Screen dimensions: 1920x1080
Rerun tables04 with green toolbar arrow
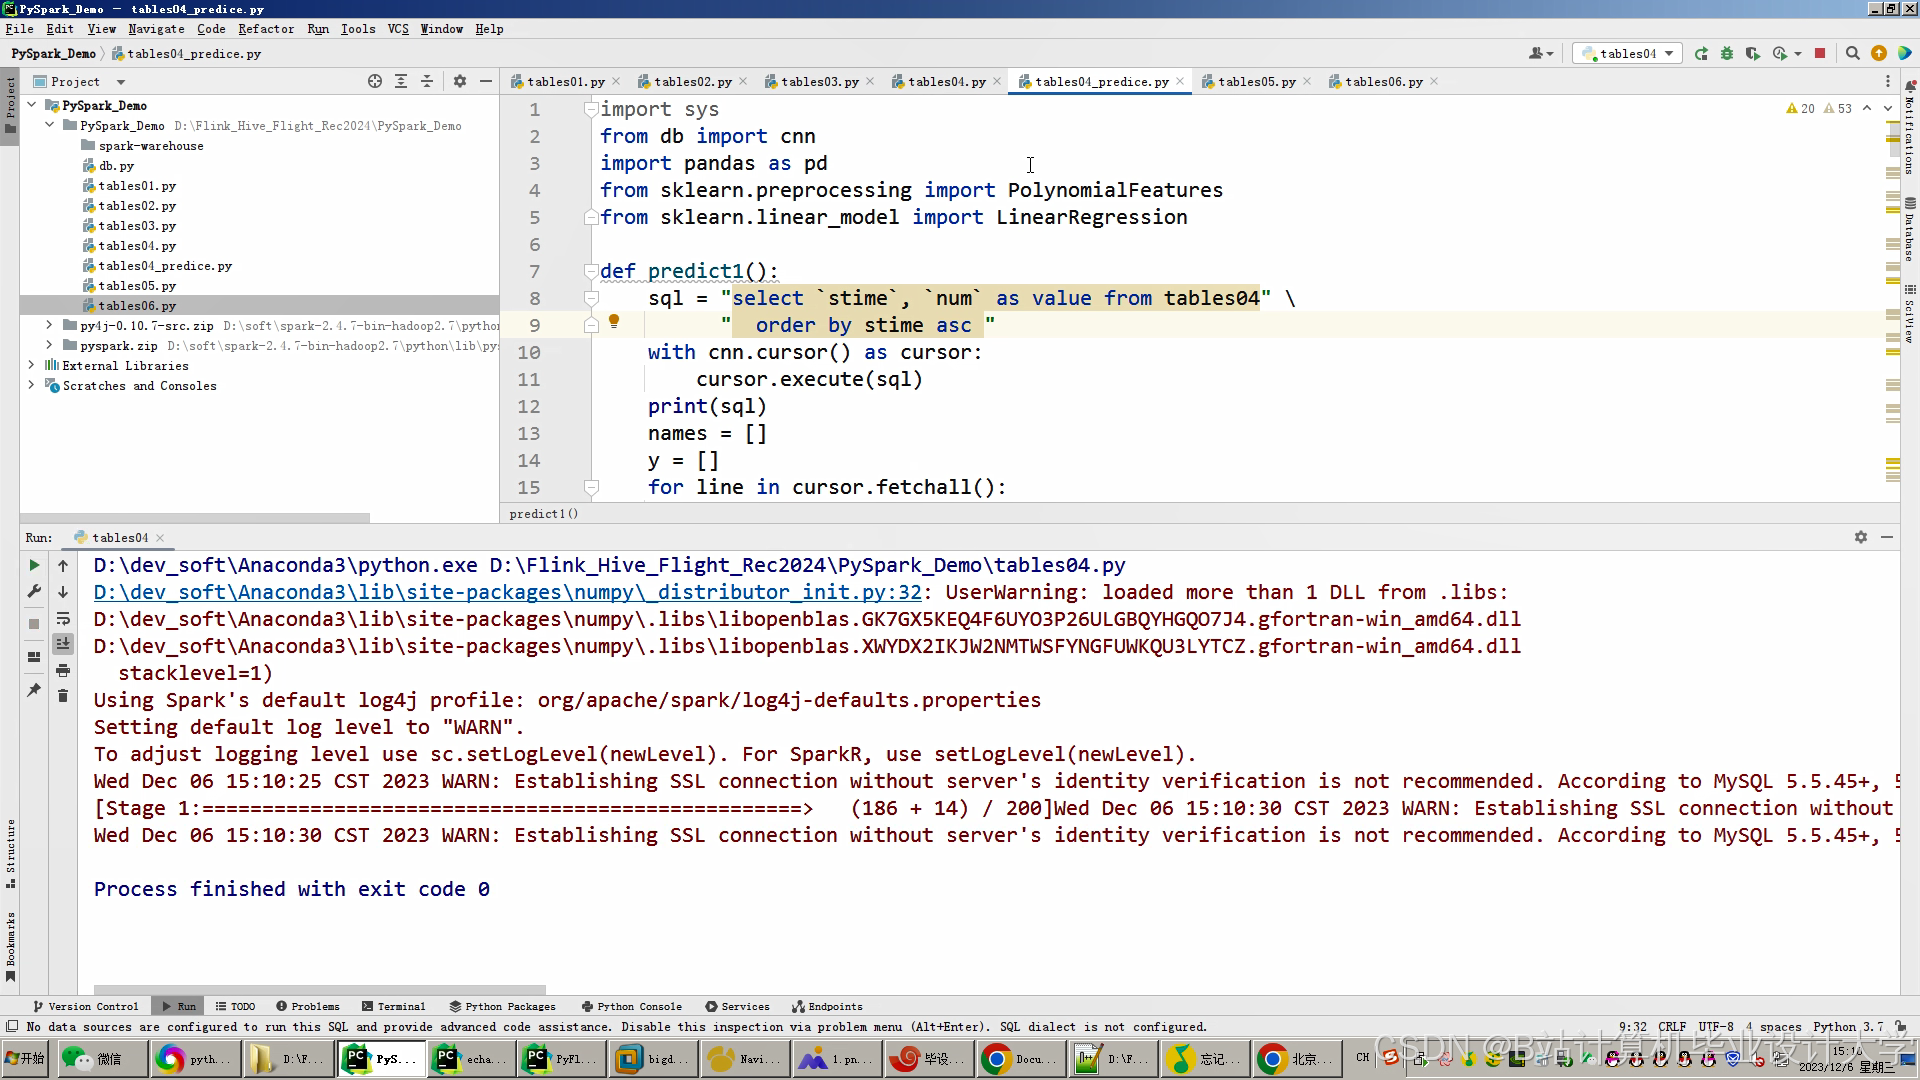[1701, 54]
